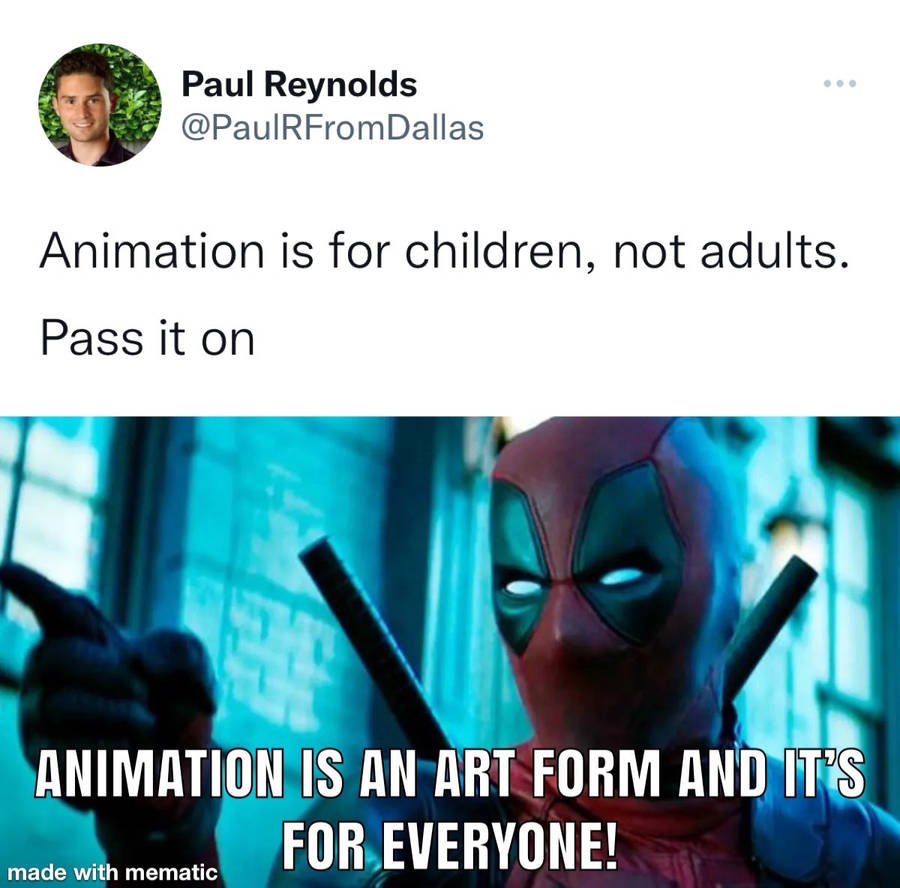Click the left white eye of the mask
The height and width of the screenshot is (888, 900).
tap(523, 588)
